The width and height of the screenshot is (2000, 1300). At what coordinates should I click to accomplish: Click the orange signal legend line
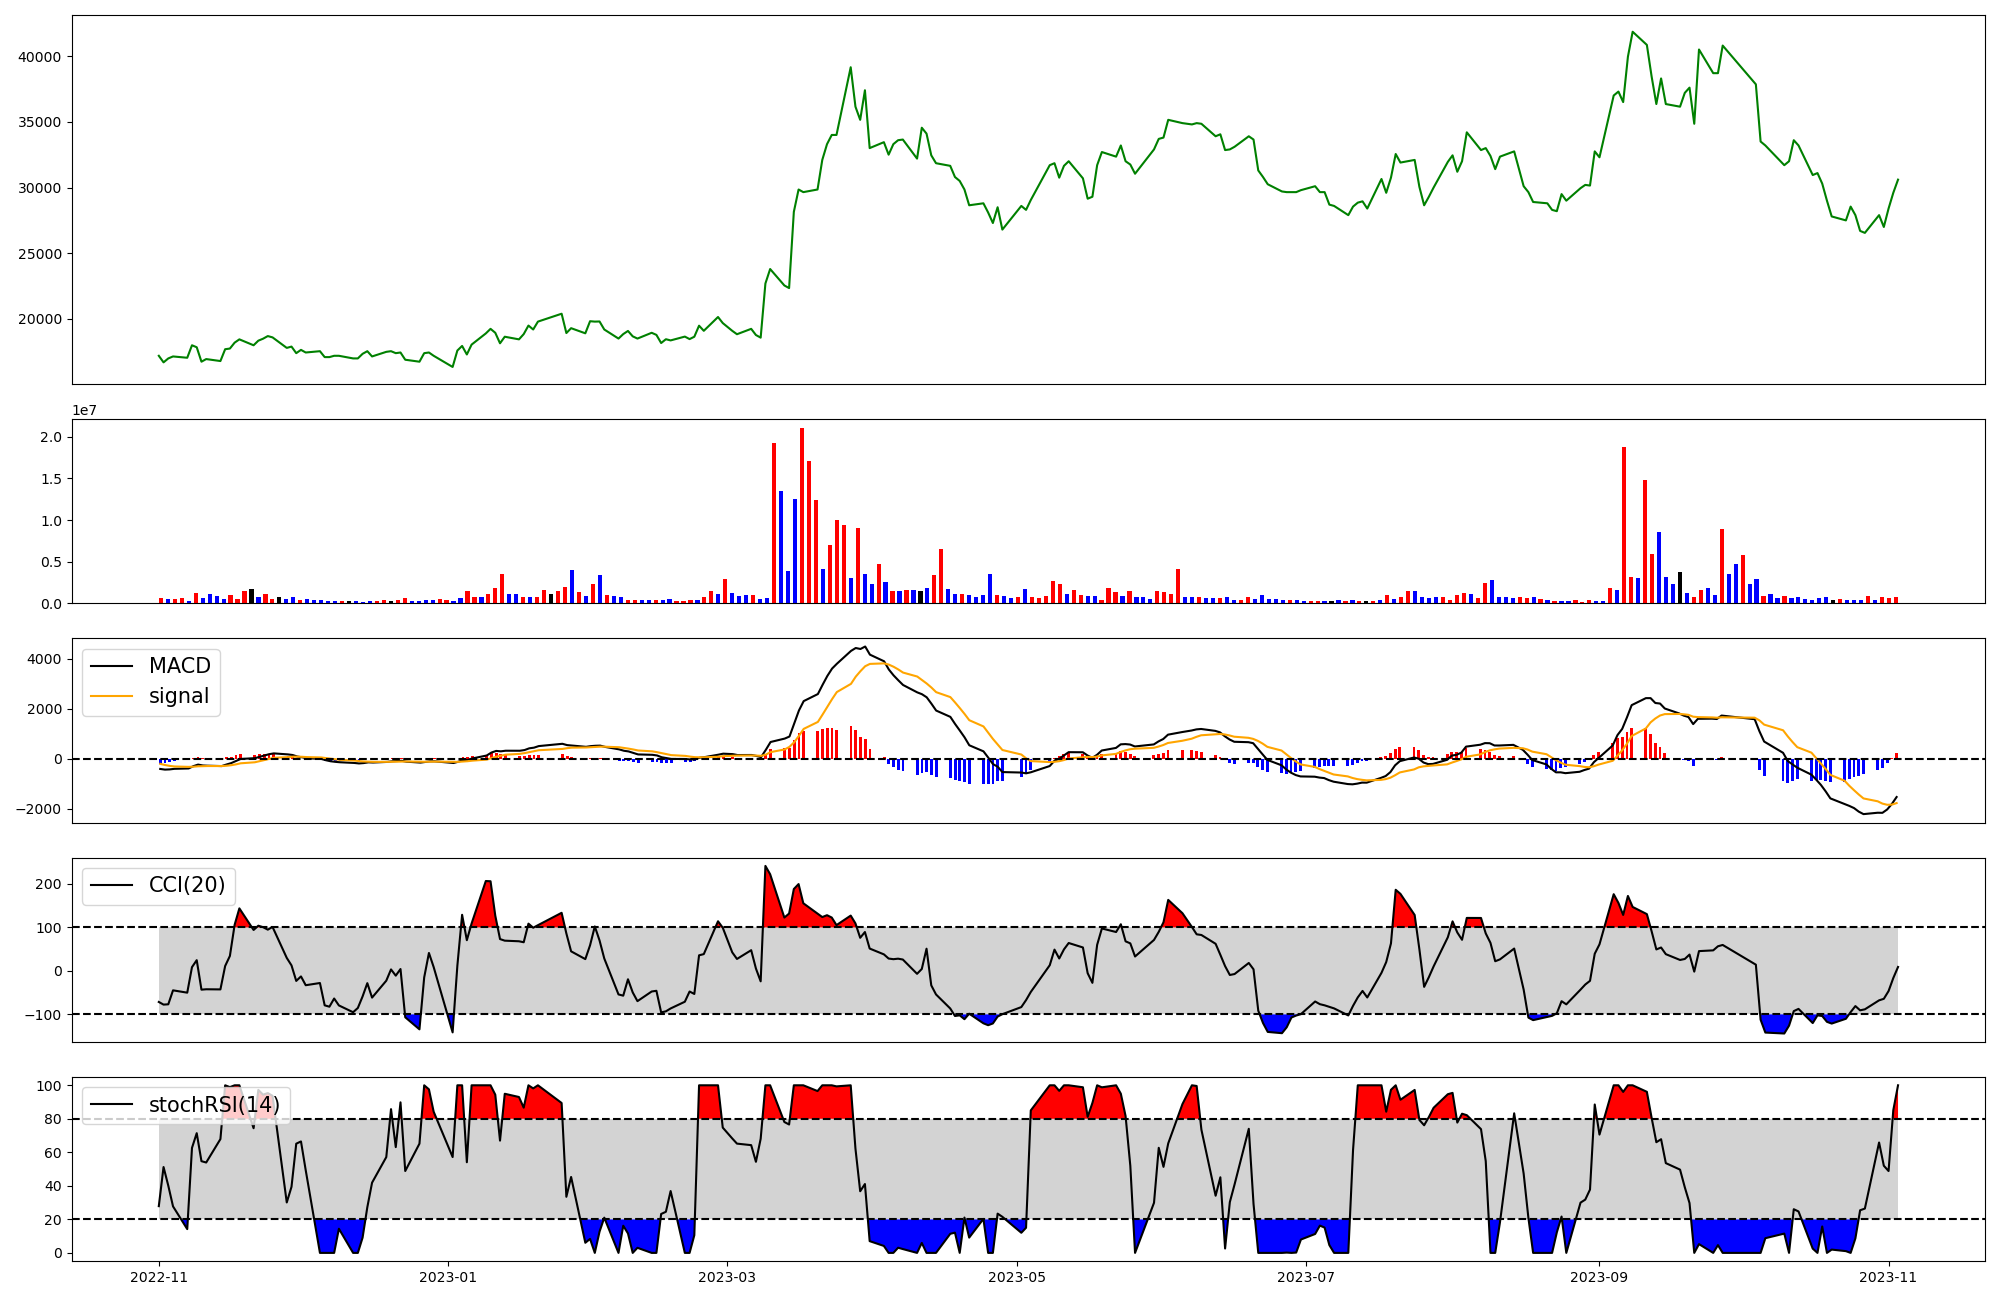111,696
